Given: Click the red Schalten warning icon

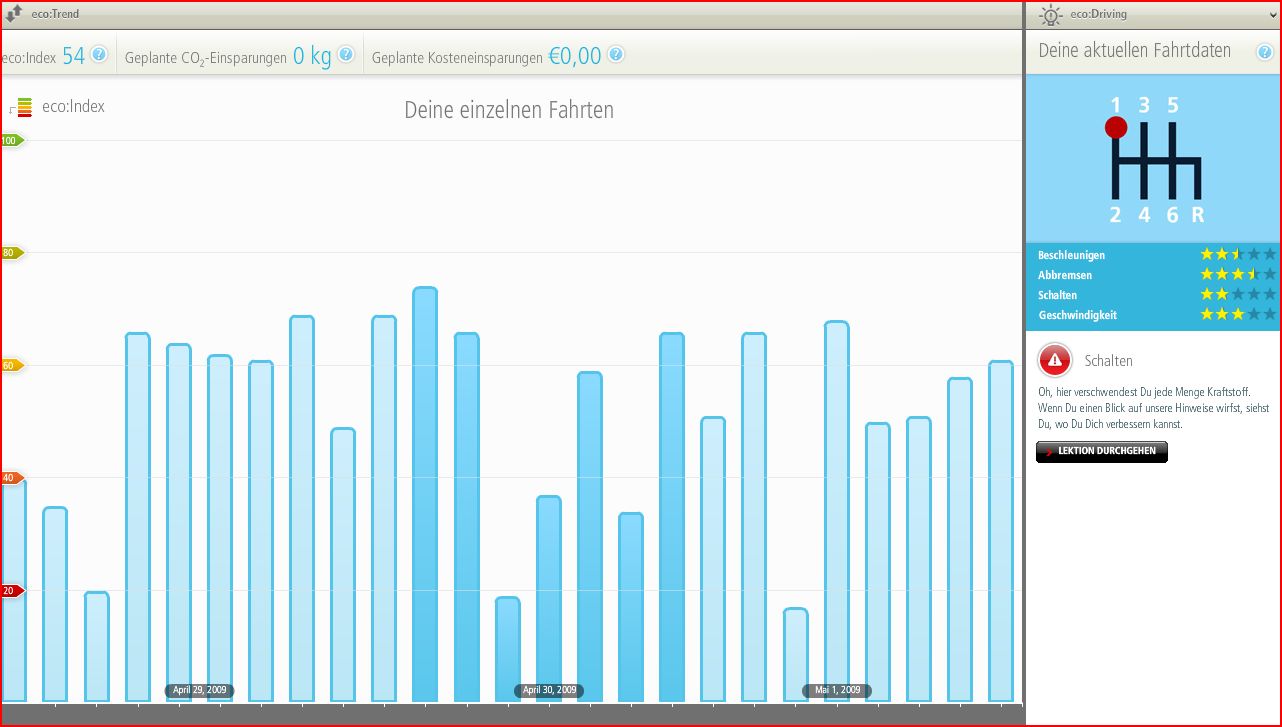Looking at the screenshot, I should pos(1055,360).
